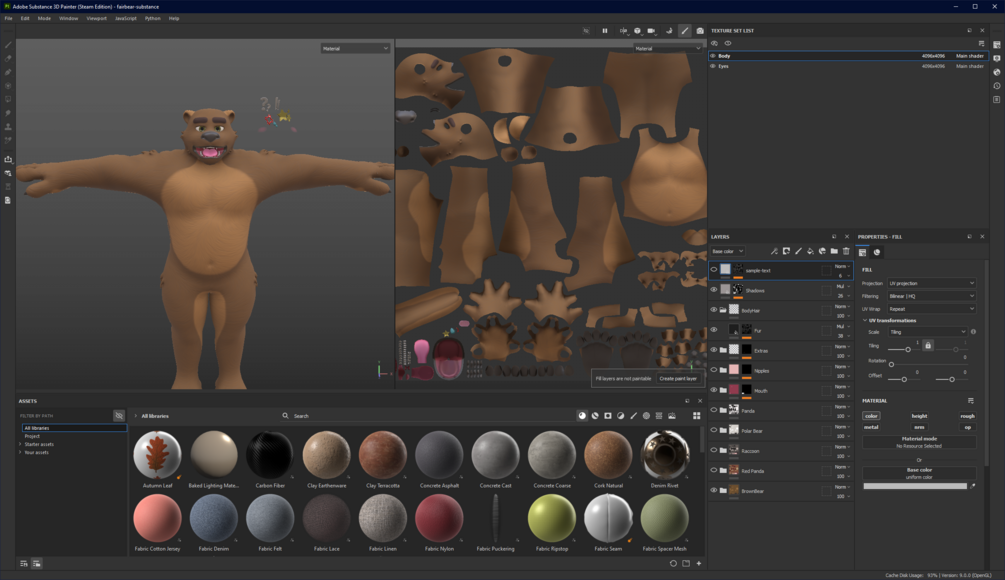Open the UV Wrap dropdown (Repeat)

(931, 309)
